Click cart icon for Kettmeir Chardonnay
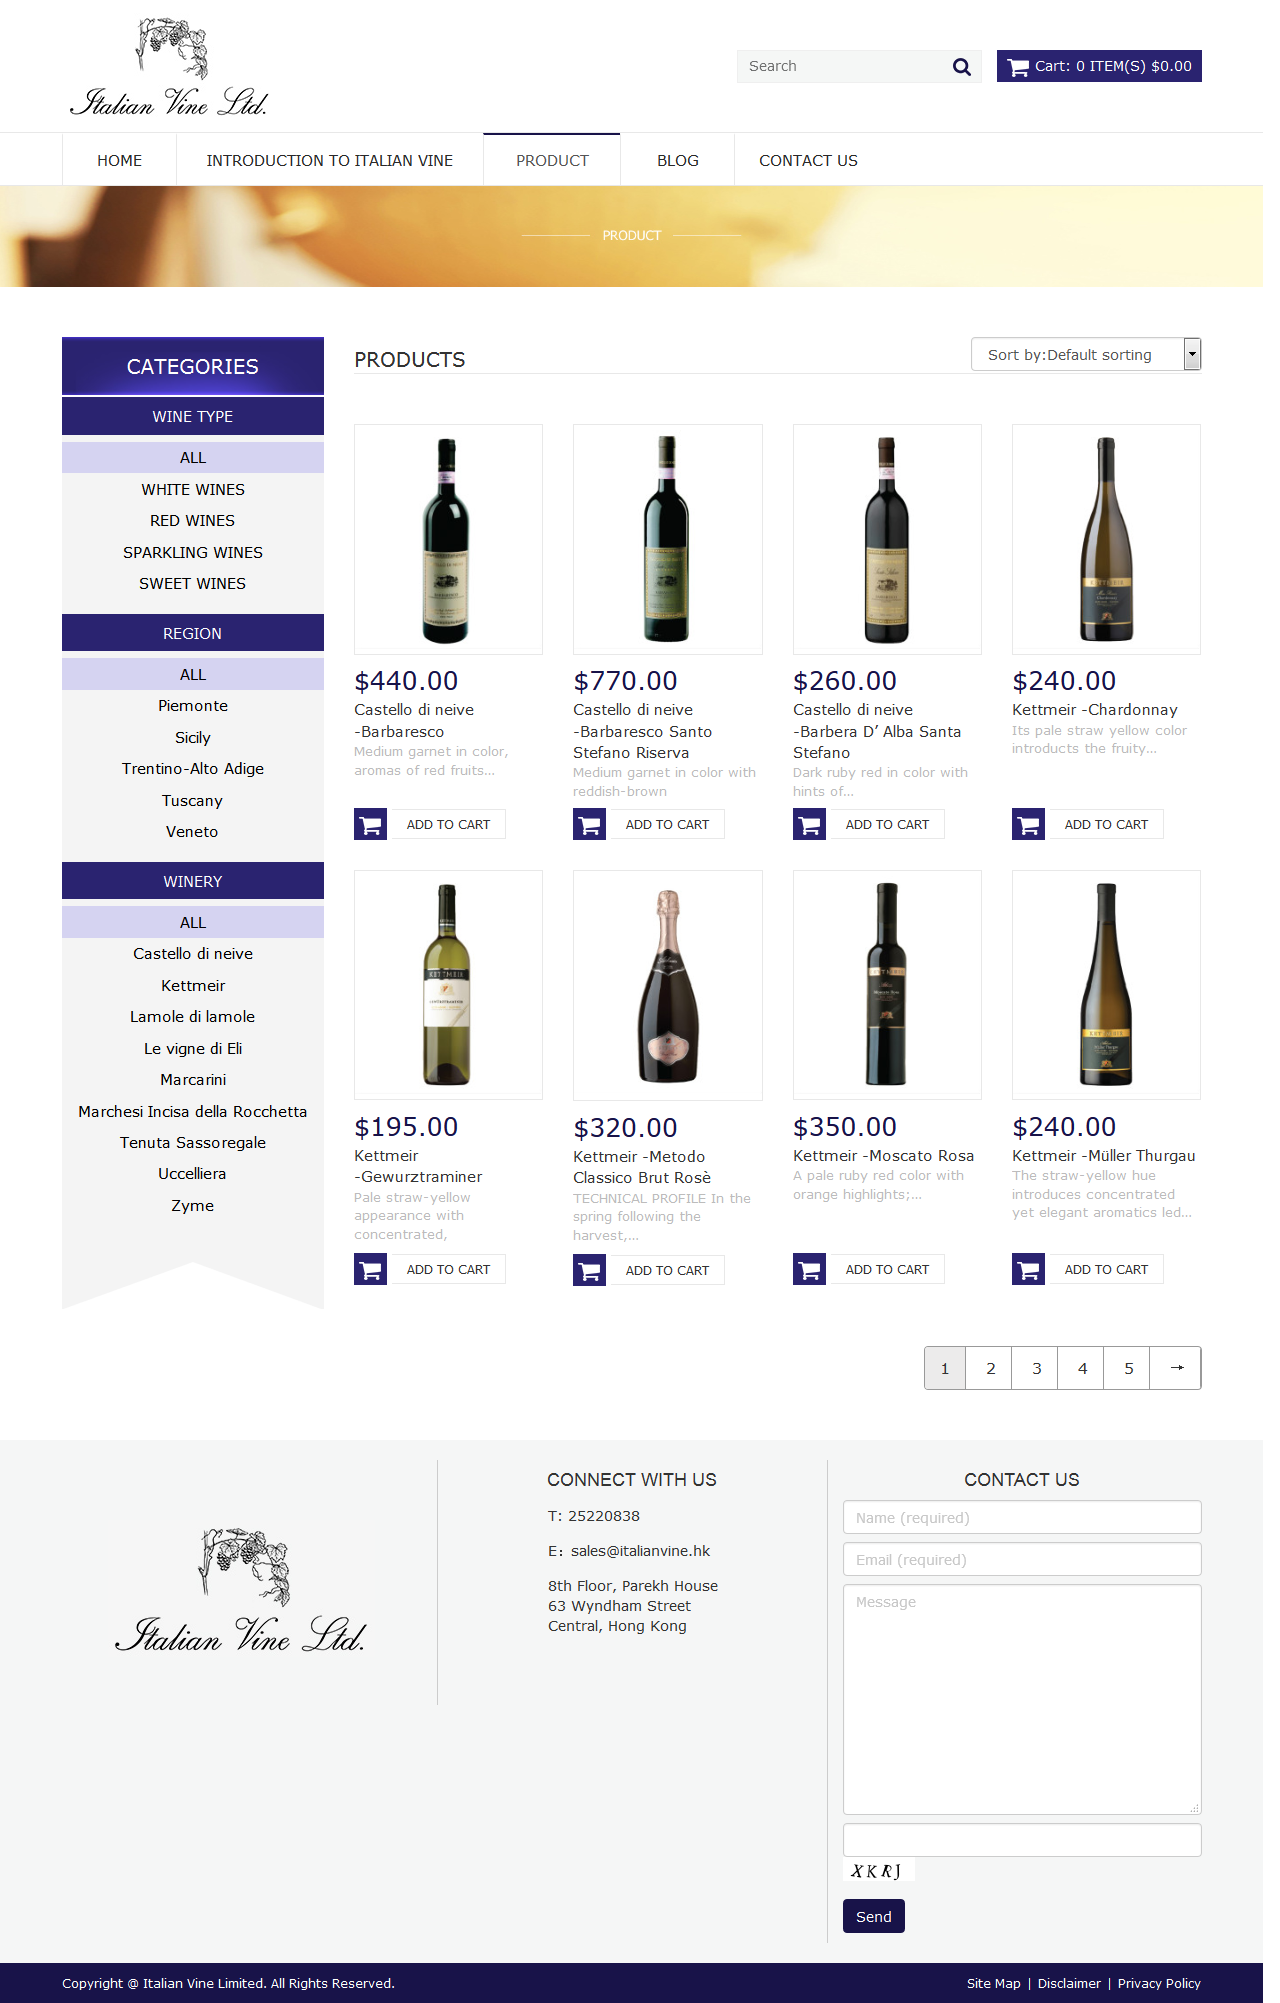Screen dimensions: 1280x2003 (1028, 824)
